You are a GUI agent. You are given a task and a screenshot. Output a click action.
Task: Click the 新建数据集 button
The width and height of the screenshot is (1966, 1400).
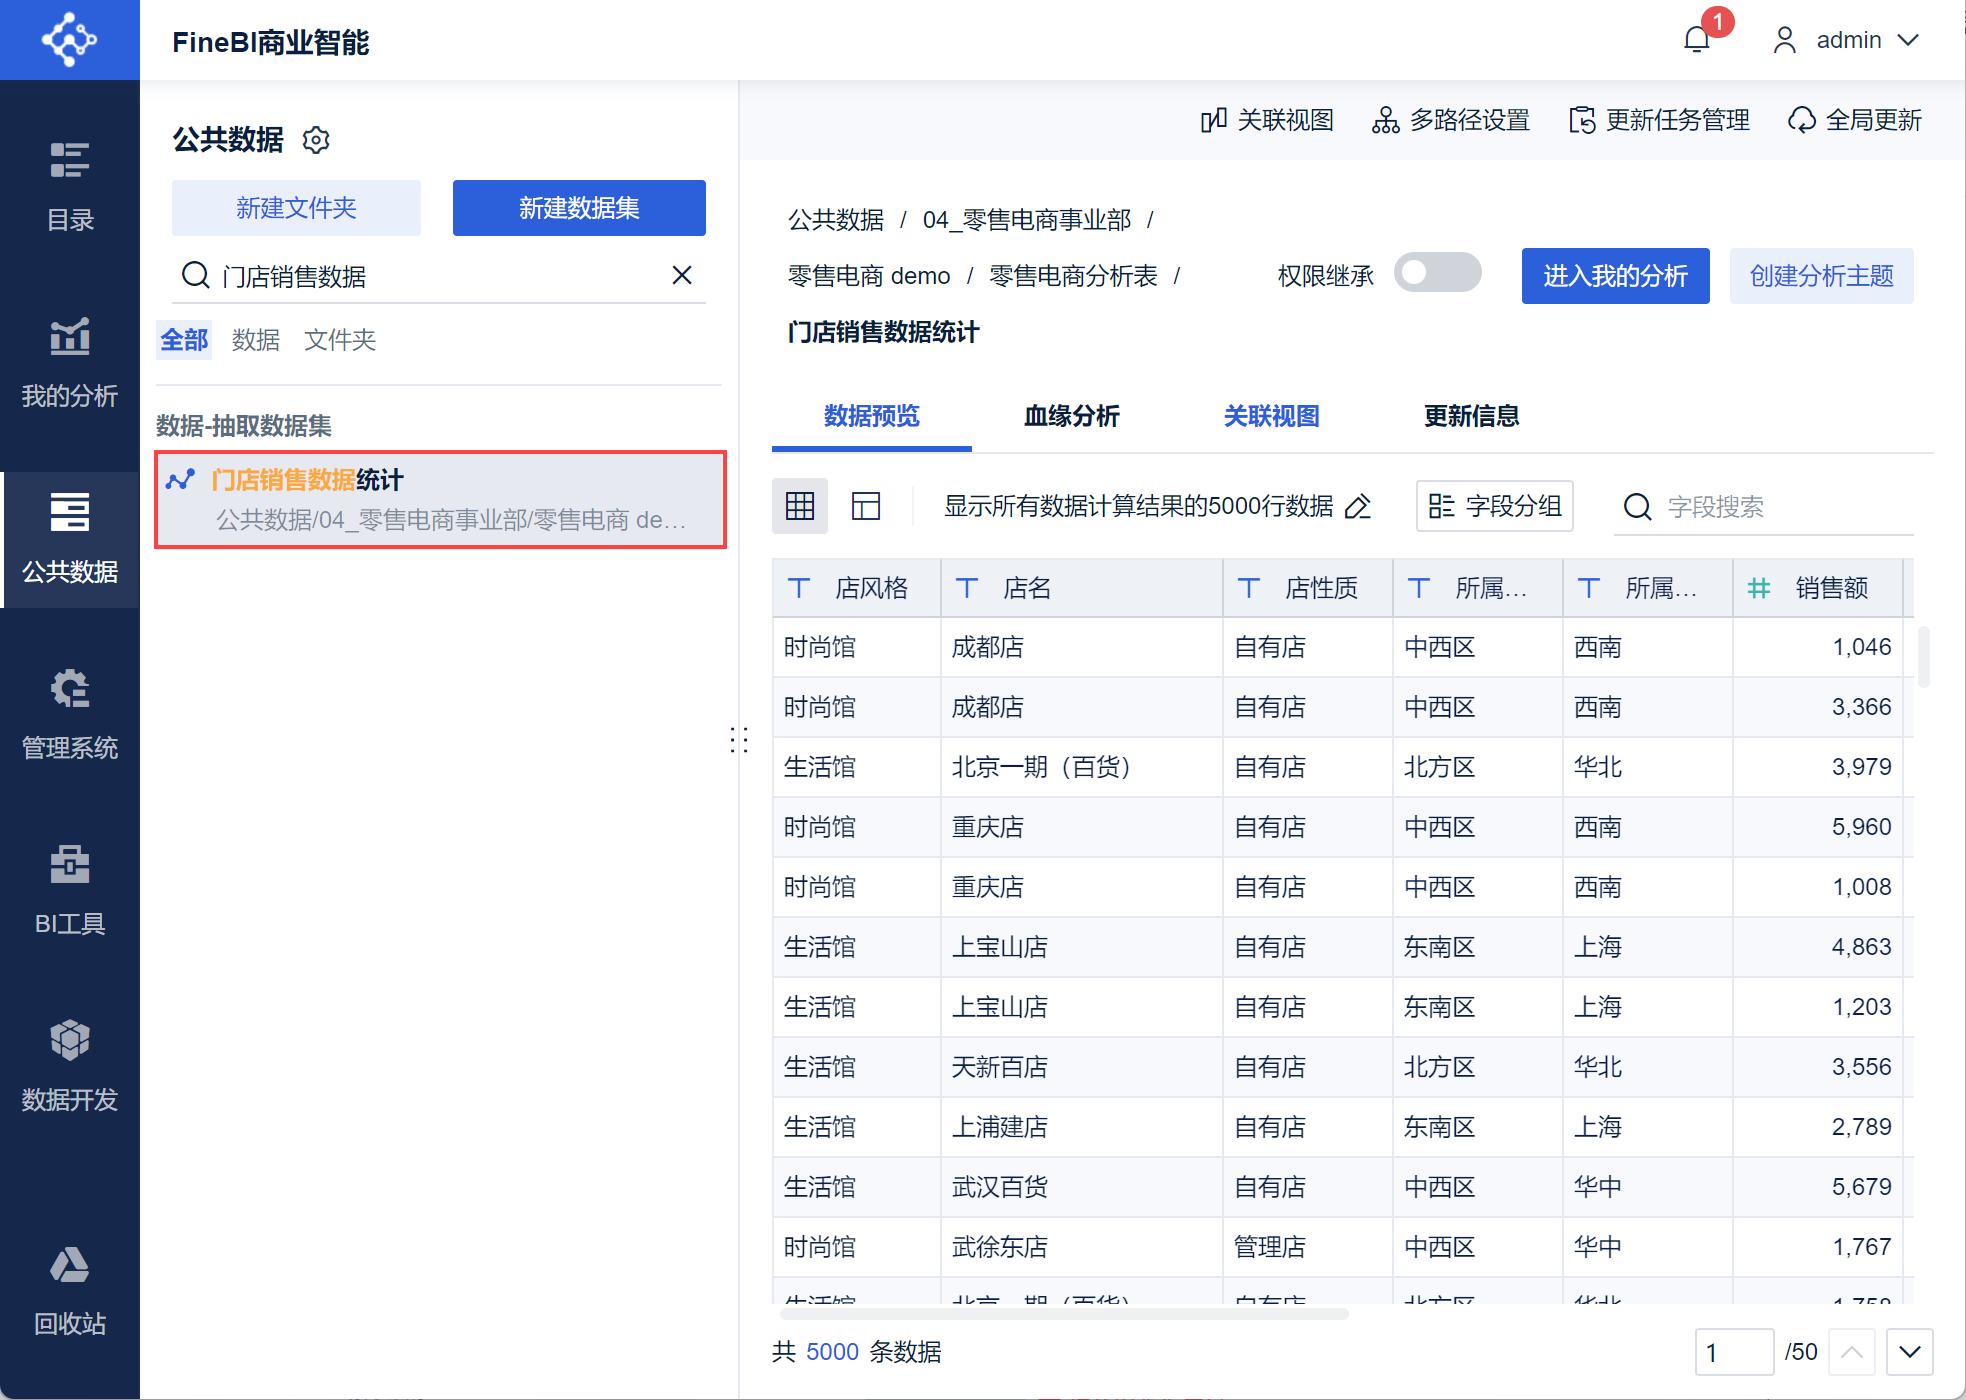579,208
